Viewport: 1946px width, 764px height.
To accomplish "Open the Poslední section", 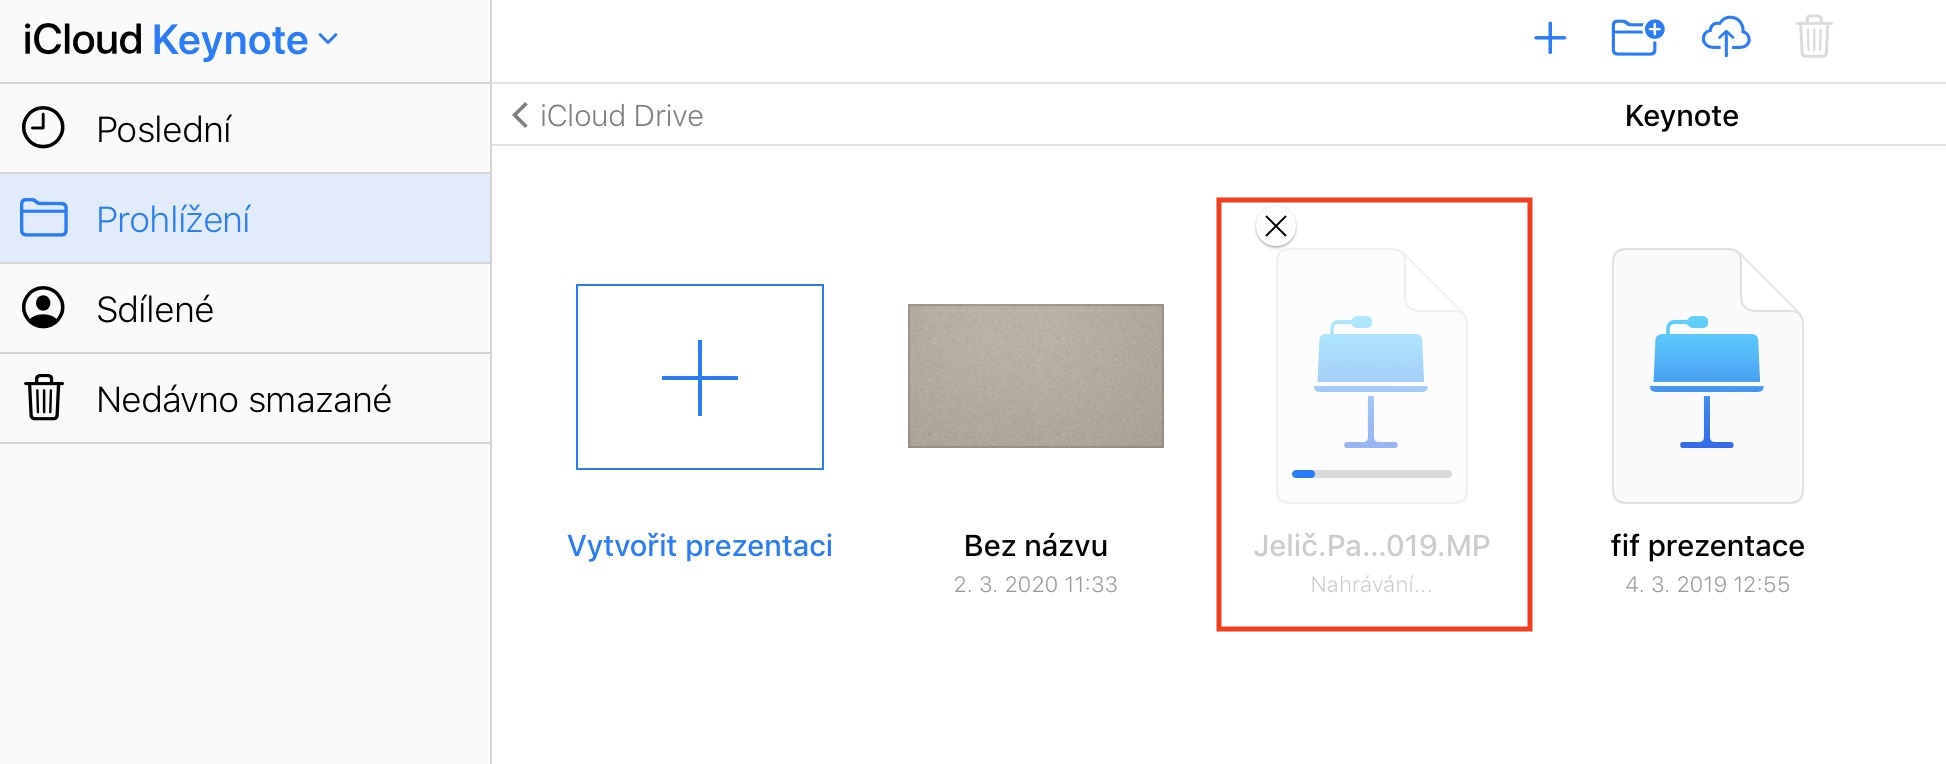I will click(x=245, y=129).
